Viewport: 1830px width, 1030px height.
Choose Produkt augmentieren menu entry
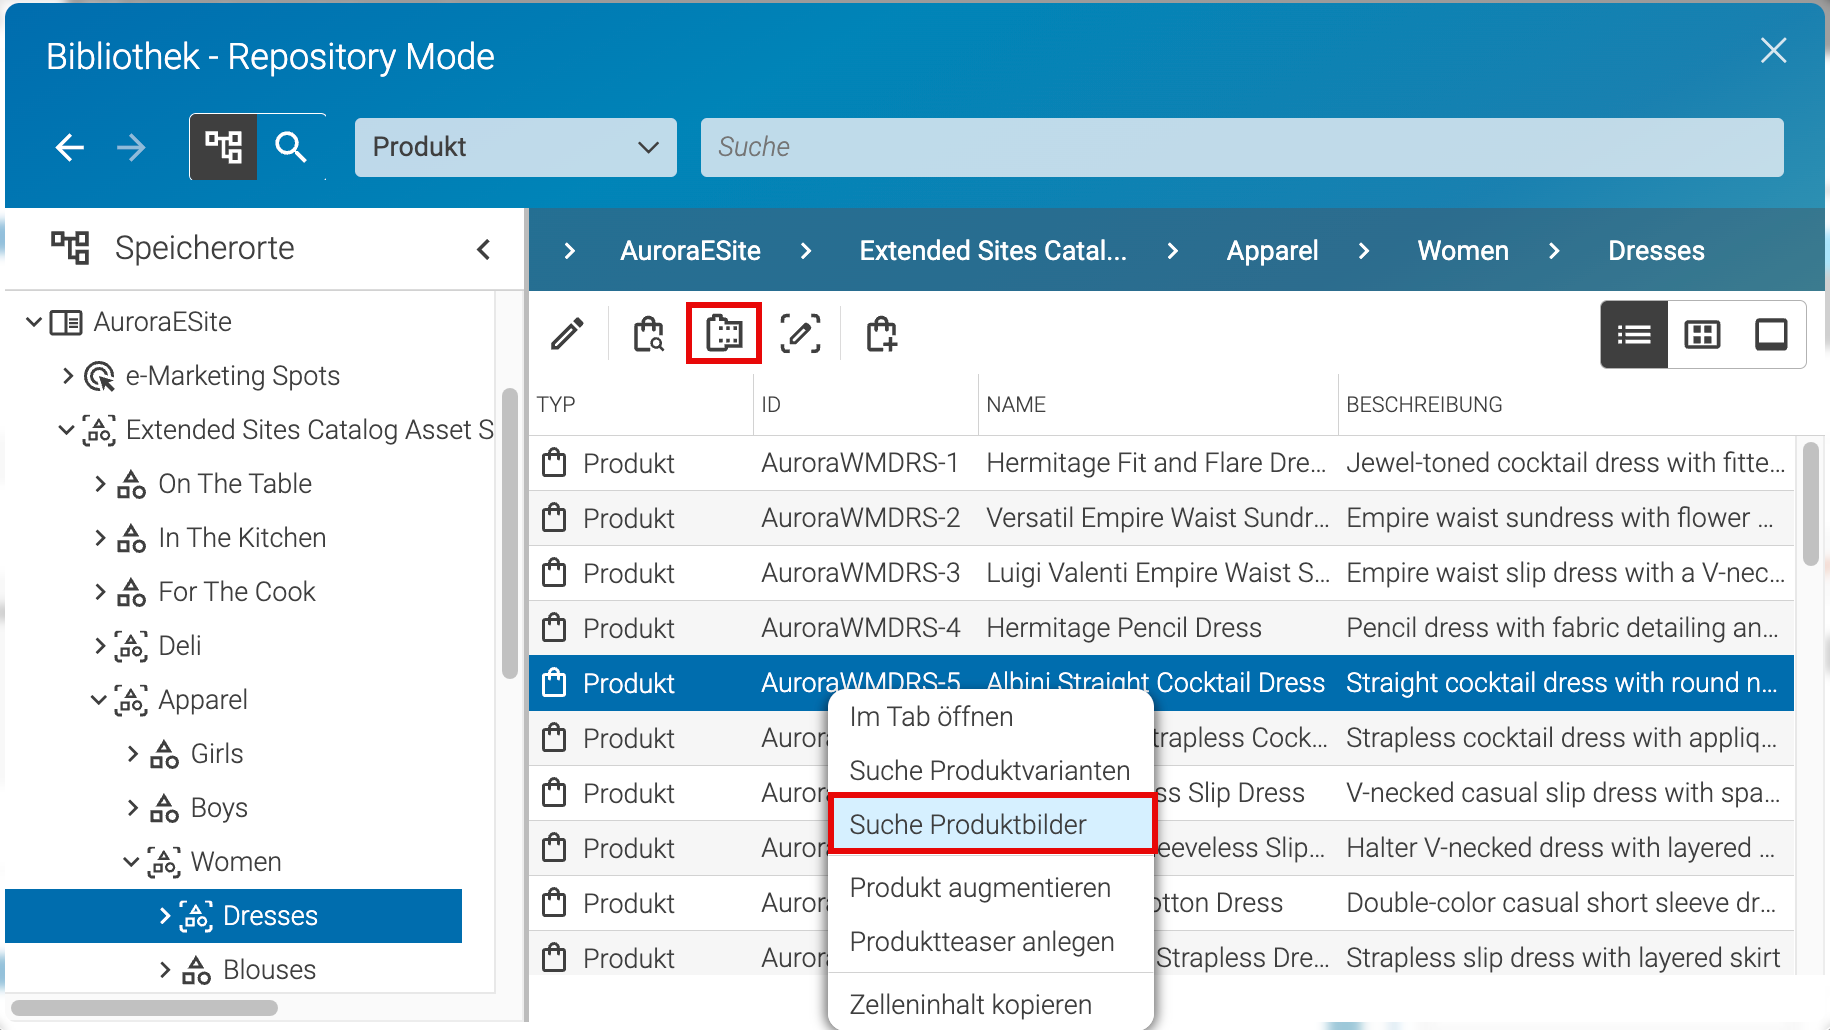[x=991, y=888]
